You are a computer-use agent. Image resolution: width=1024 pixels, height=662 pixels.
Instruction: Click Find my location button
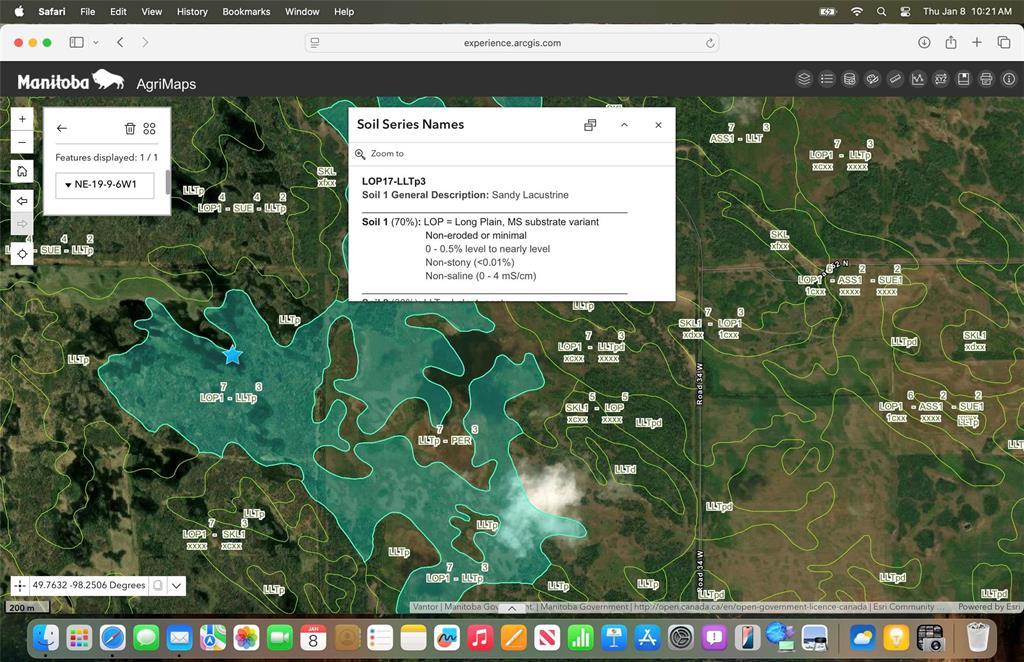[x=22, y=254]
